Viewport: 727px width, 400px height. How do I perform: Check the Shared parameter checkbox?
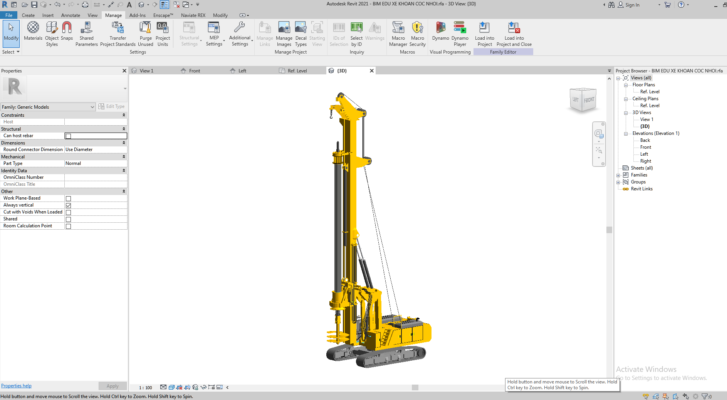coord(68,219)
